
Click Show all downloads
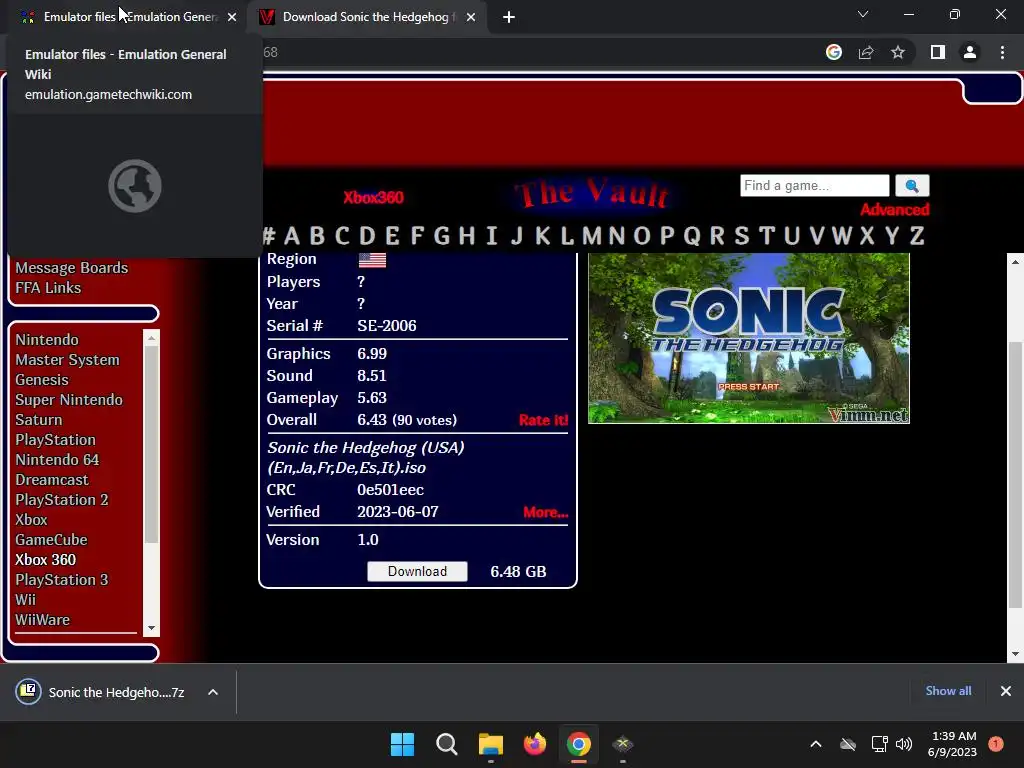948,691
